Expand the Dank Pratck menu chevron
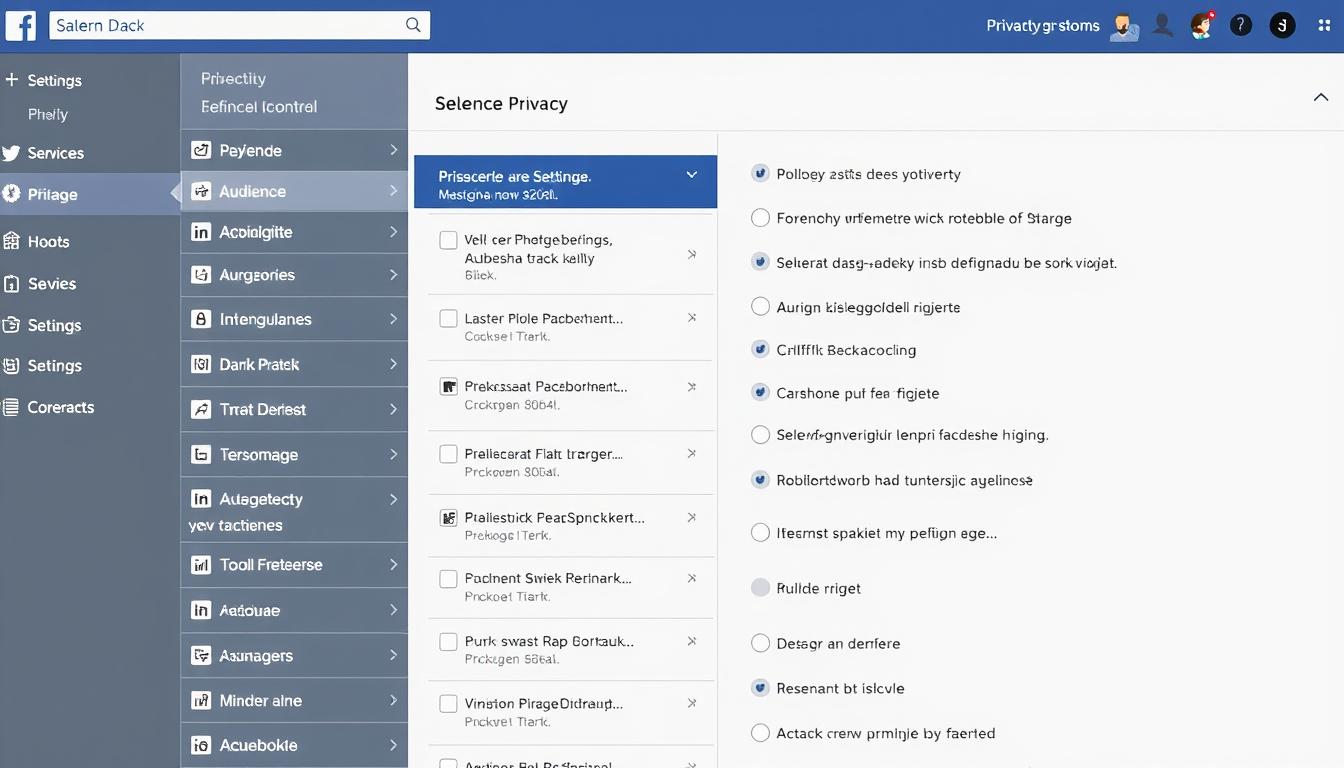 click(x=393, y=364)
